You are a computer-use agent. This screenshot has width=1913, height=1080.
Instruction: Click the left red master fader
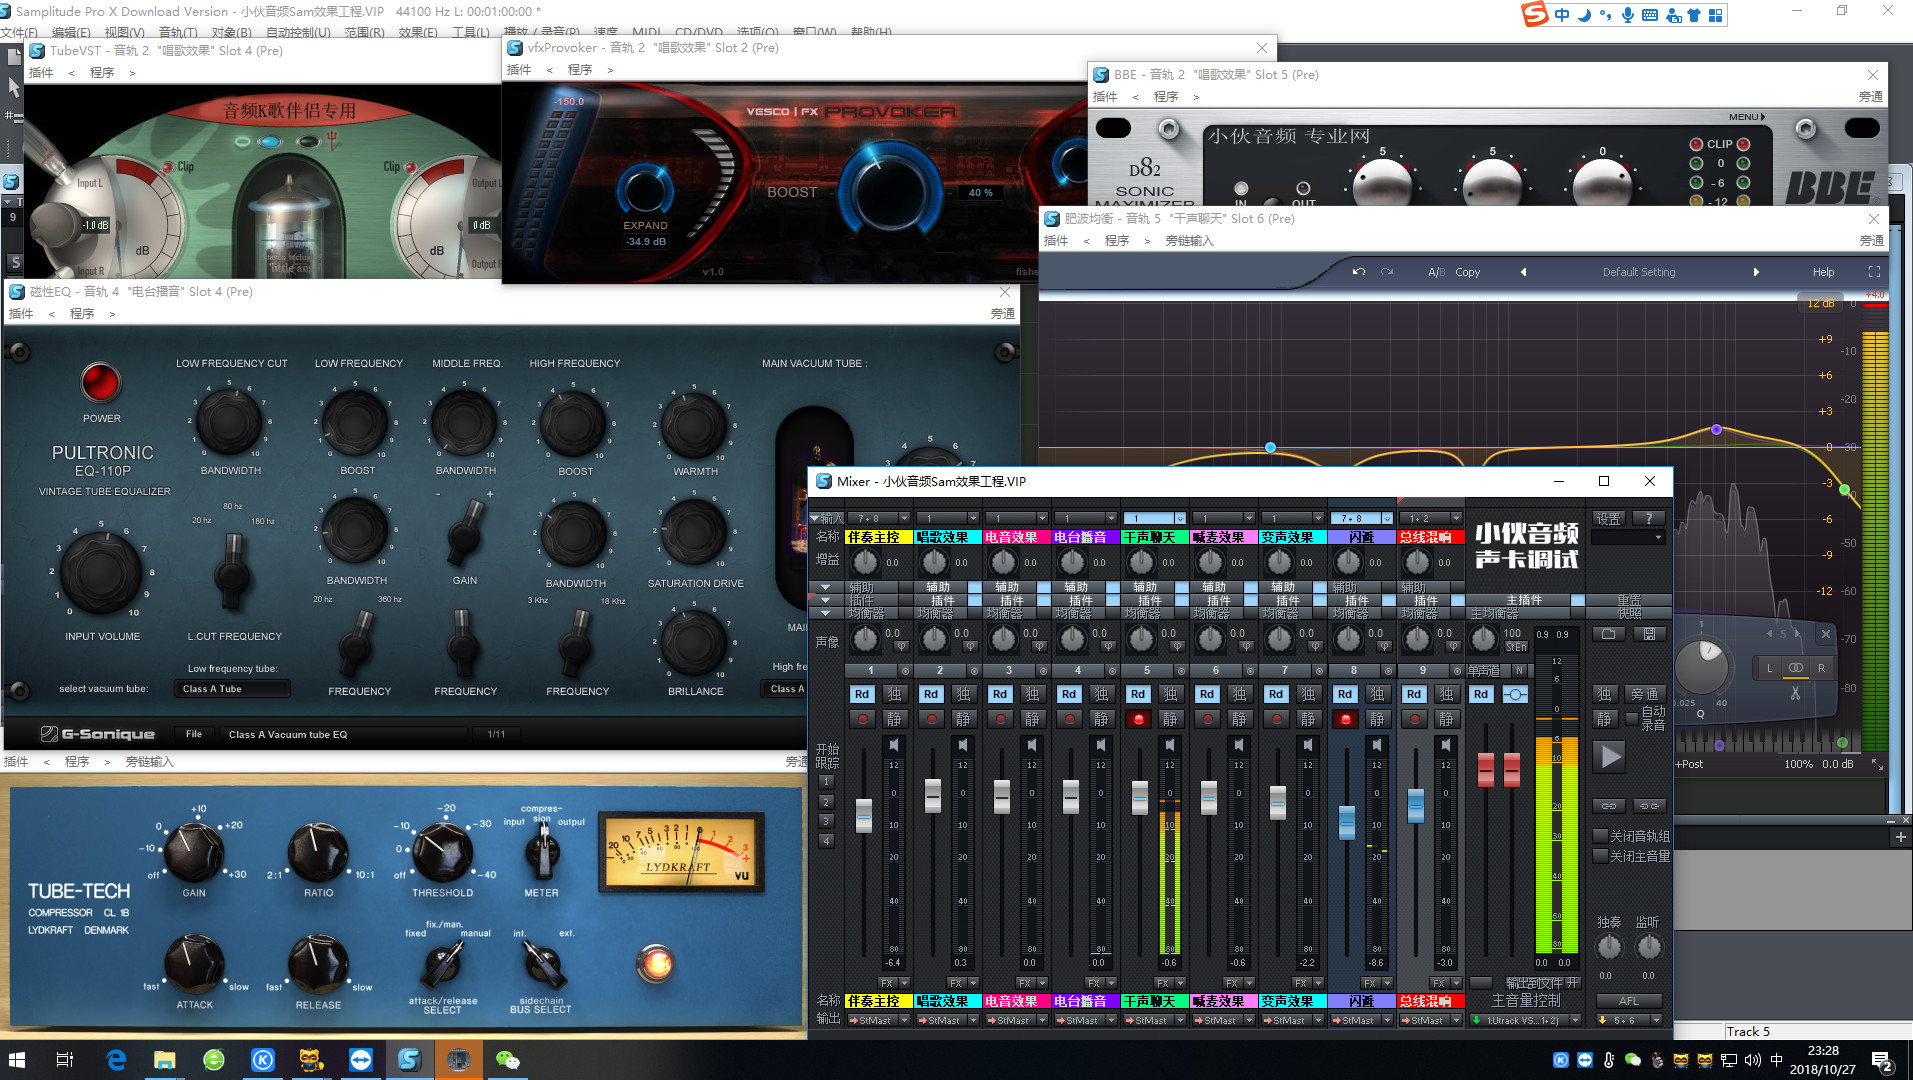1486,769
